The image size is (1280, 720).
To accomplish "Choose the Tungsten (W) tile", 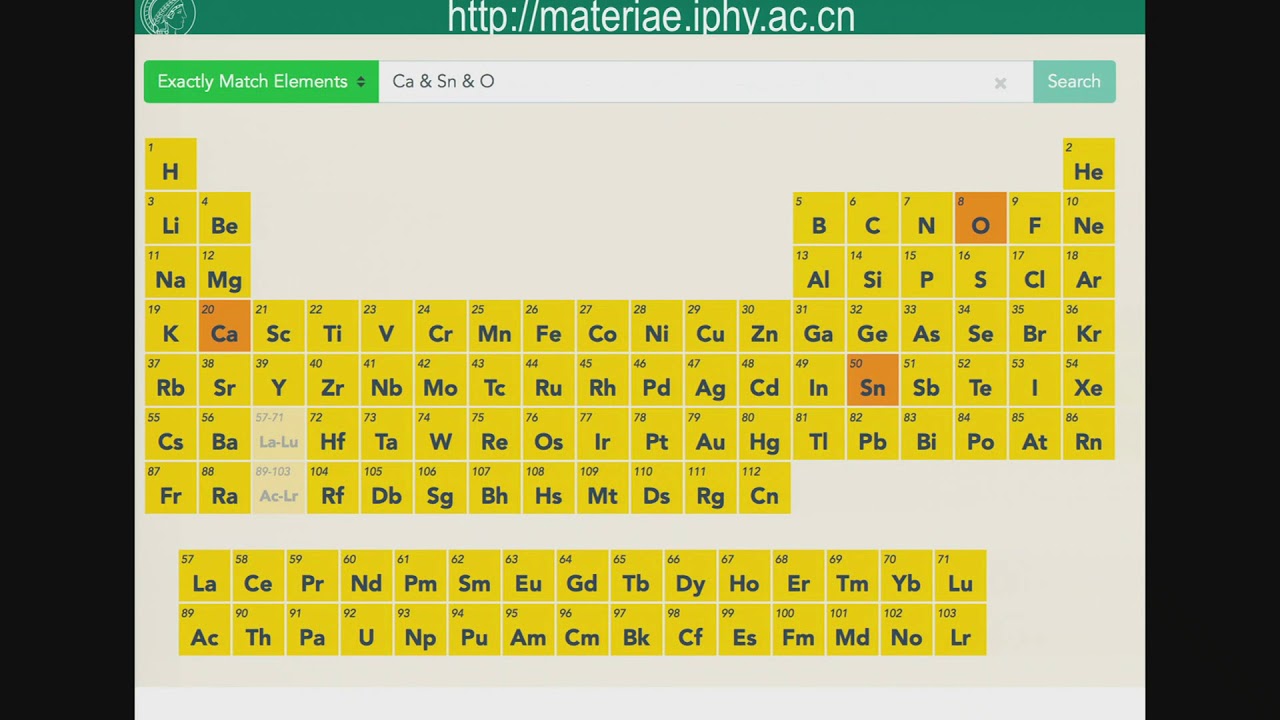I will point(441,434).
